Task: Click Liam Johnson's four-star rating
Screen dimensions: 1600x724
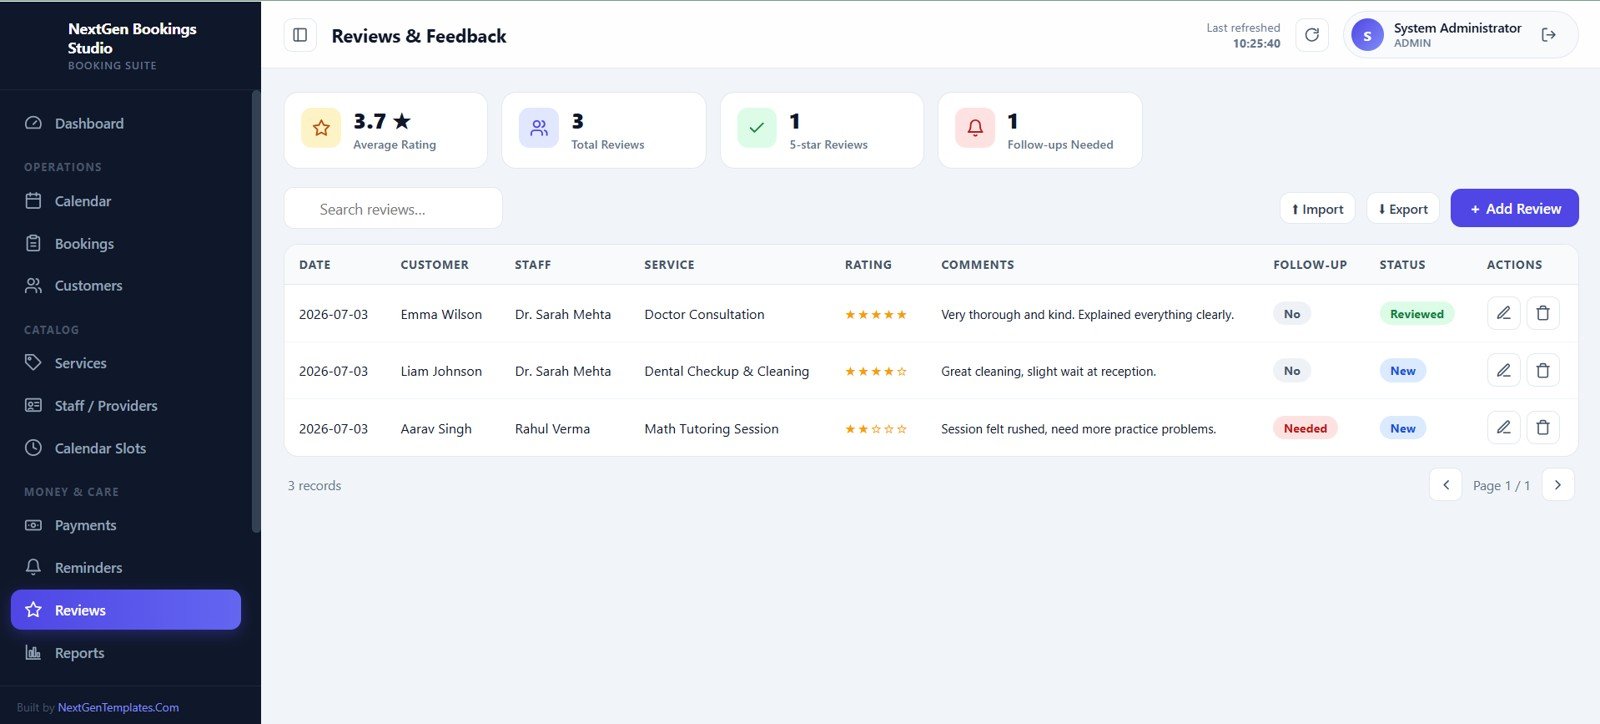Action: click(x=876, y=371)
